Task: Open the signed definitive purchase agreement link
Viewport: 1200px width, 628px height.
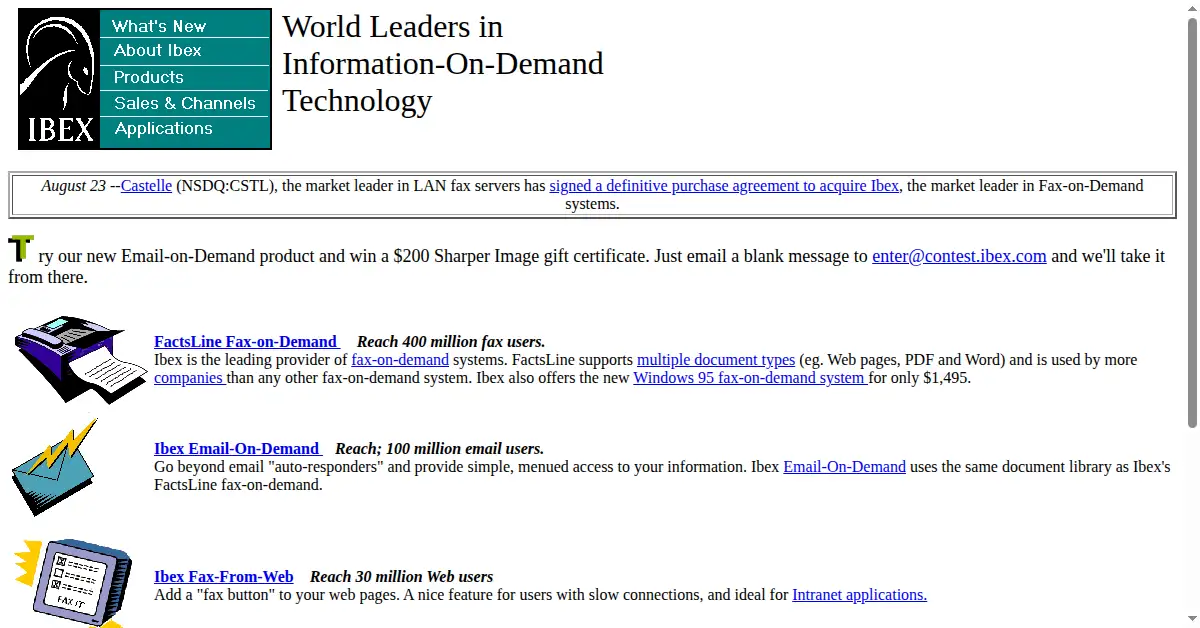Action: pyautogui.click(x=724, y=186)
